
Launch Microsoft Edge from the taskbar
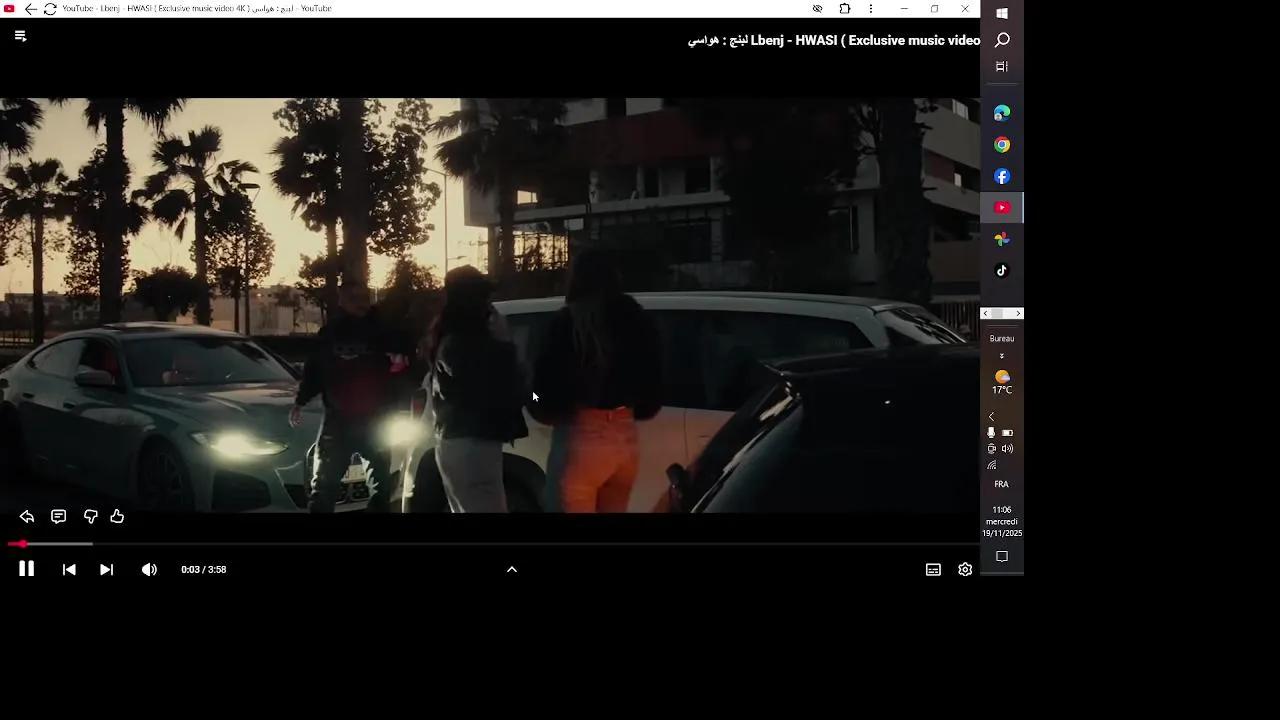point(1002,113)
